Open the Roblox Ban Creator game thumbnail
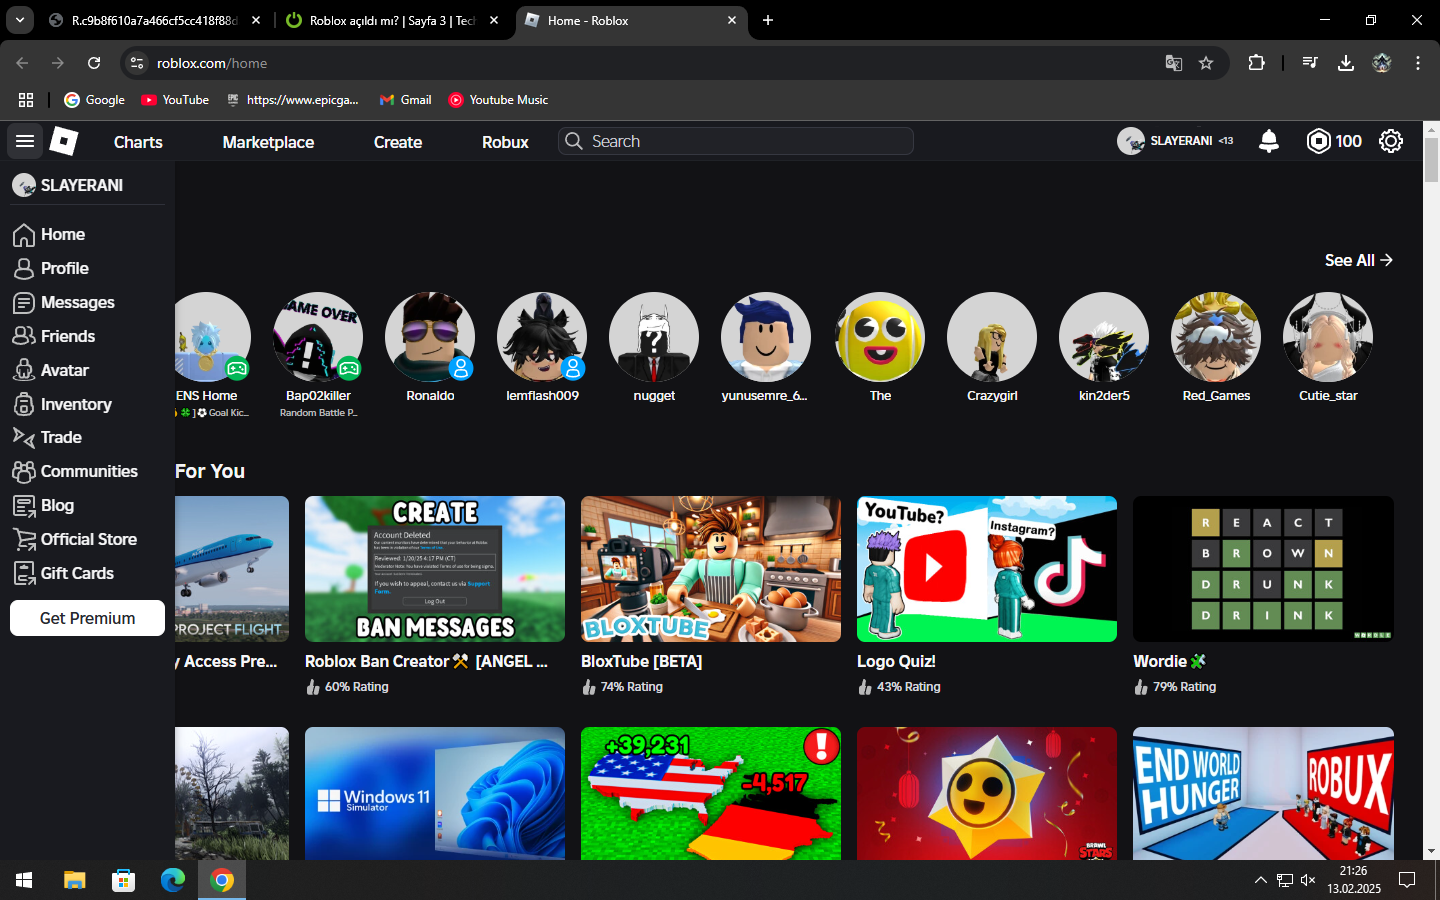 [x=435, y=569]
